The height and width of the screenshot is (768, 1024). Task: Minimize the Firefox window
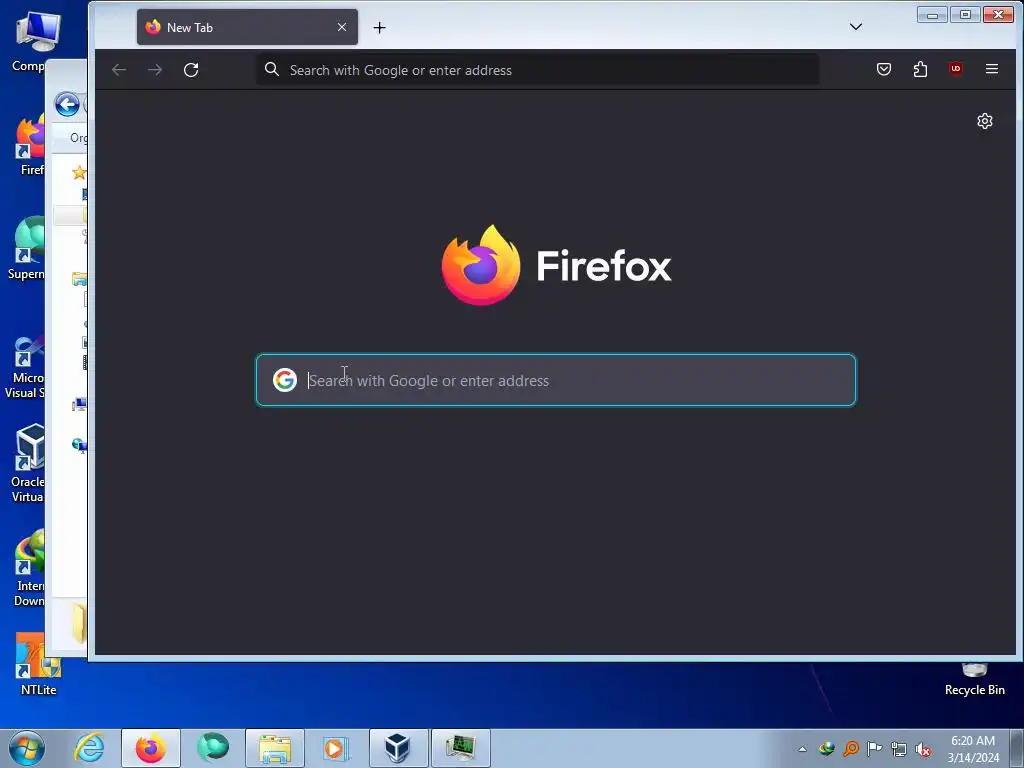[x=932, y=14]
